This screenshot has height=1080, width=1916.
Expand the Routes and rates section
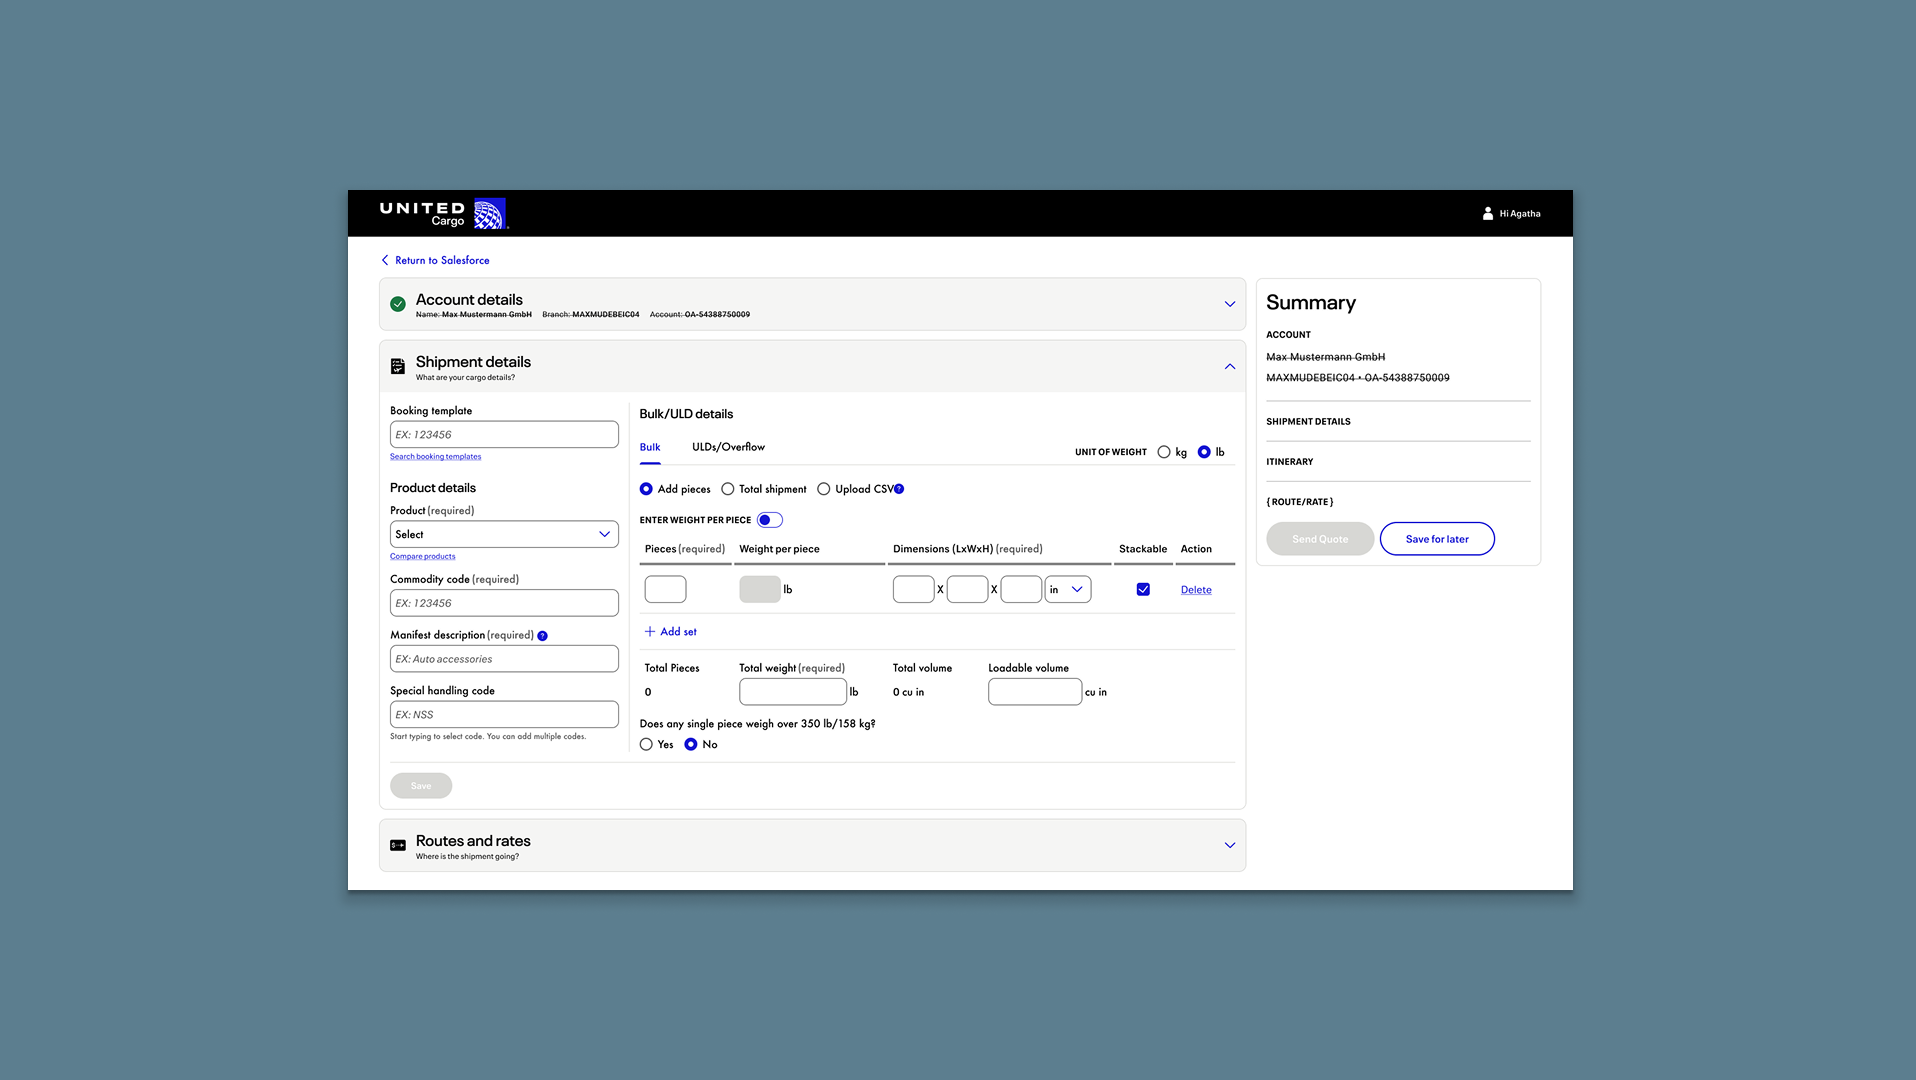1230,845
